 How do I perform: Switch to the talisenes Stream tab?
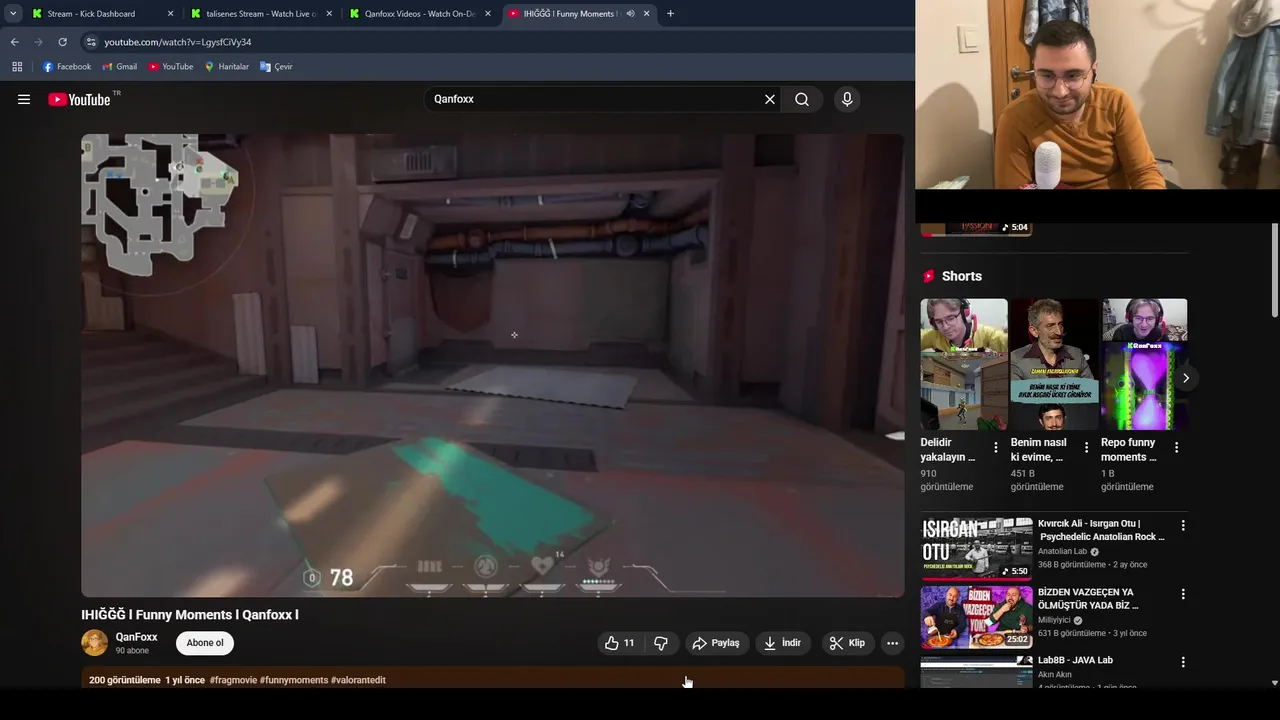[x=260, y=14]
